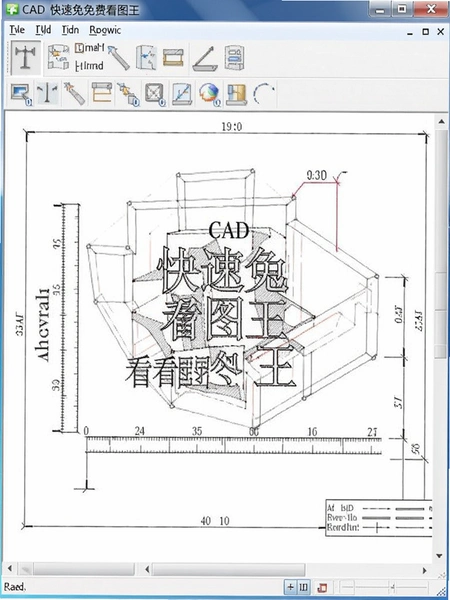
Task: Open the 'Tidn' menu
Action: coord(70,30)
